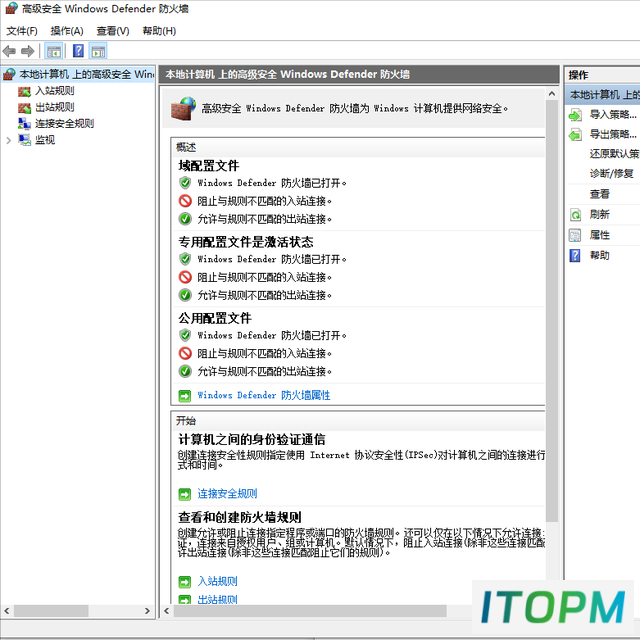Click the green shield icon under 专用配置文件是激活状态

pos(185,259)
